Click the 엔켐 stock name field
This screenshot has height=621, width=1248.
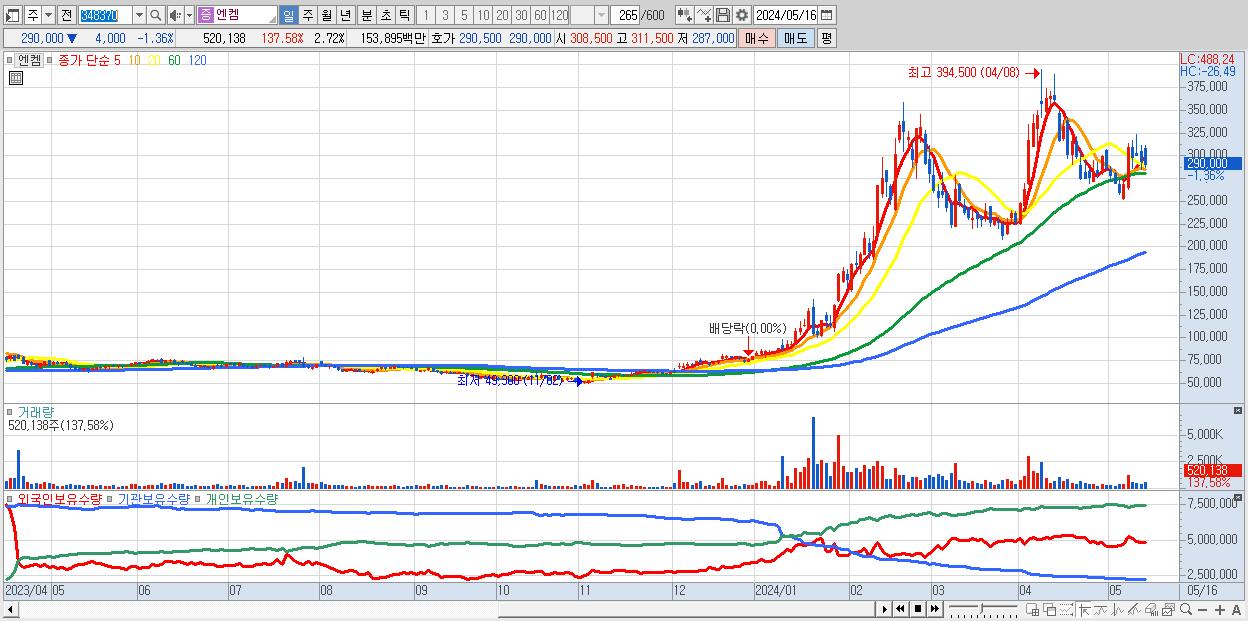pyautogui.click(x=245, y=15)
